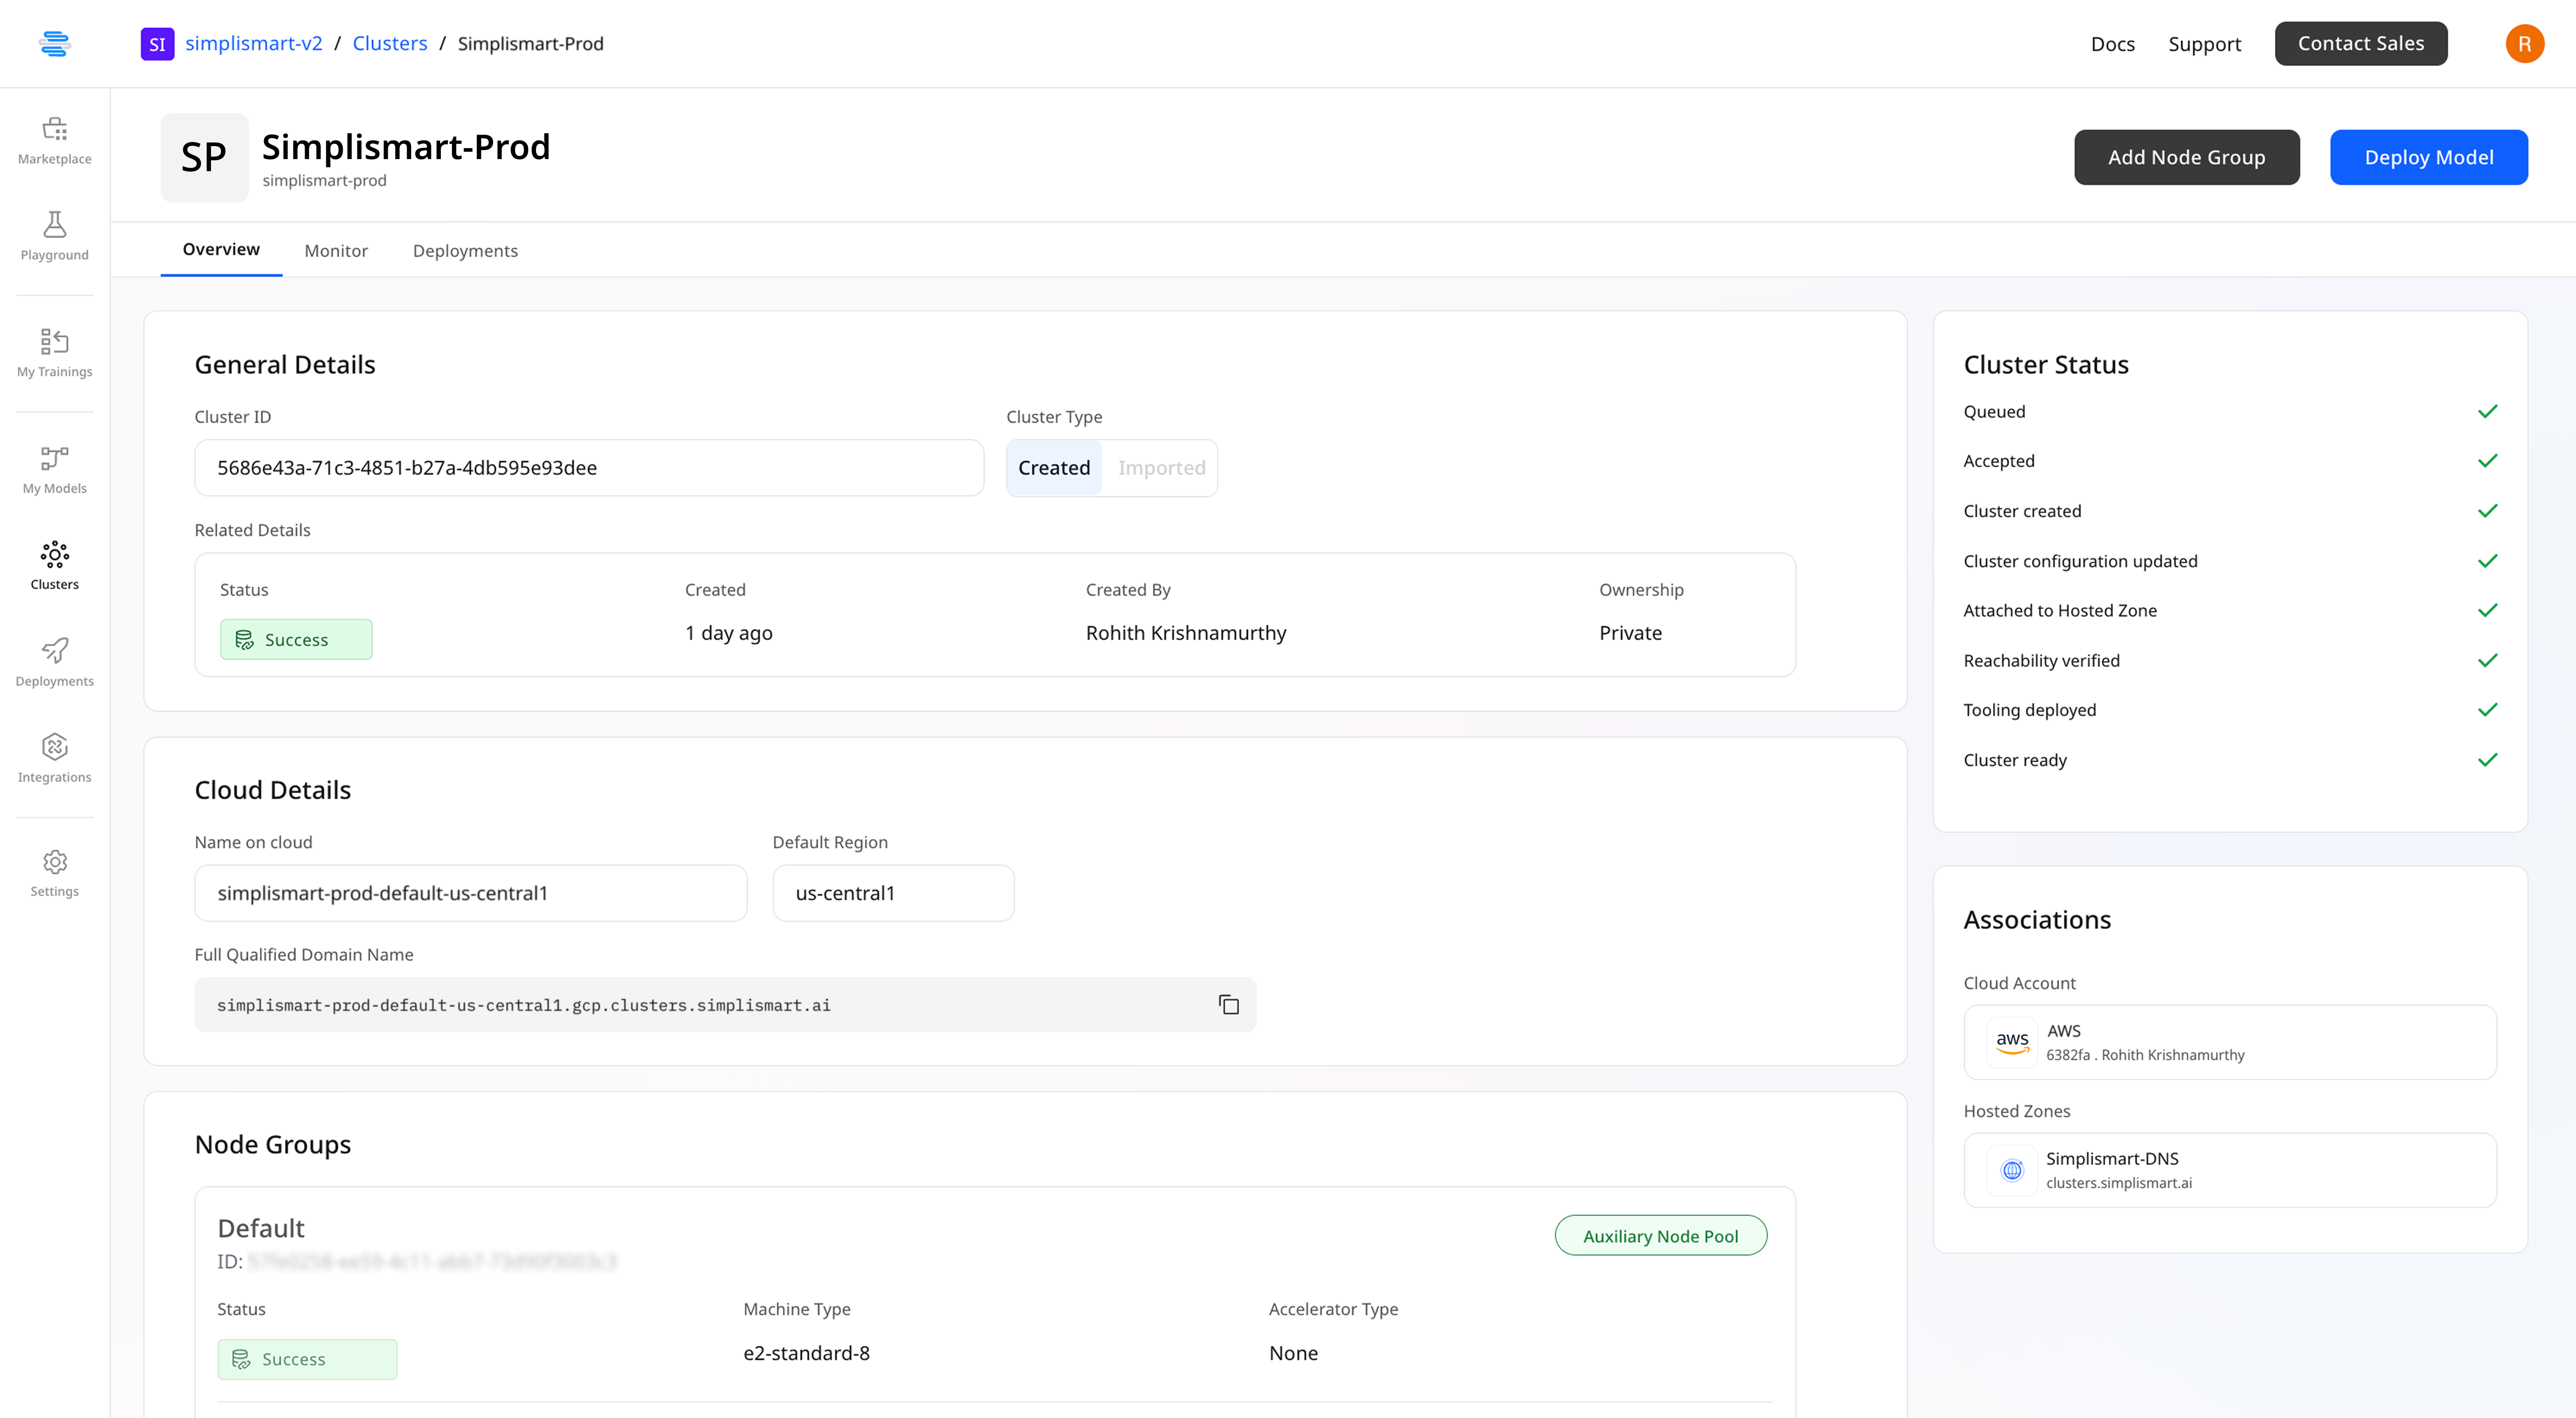Open the AWS cloud account card
The width and height of the screenshot is (2576, 1418).
point(2229,1042)
